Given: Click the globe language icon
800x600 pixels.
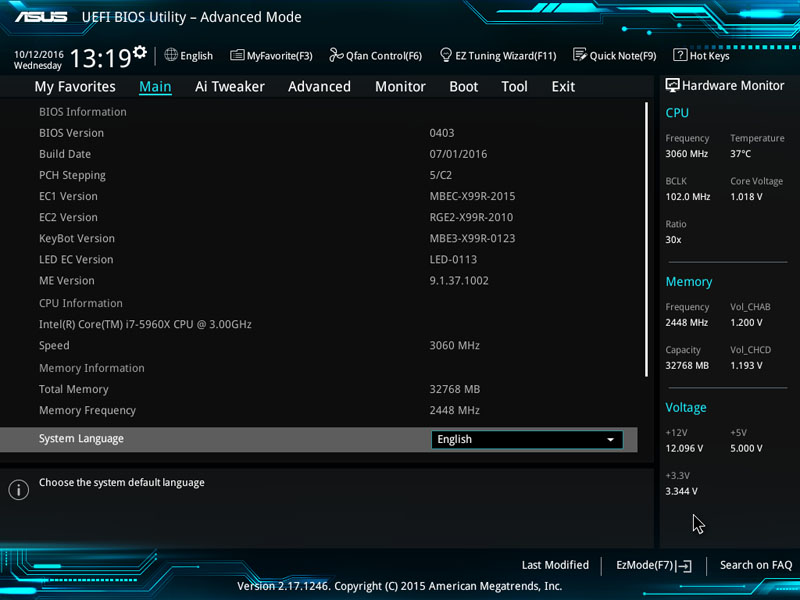Looking at the screenshot, I should coord(171,56).
